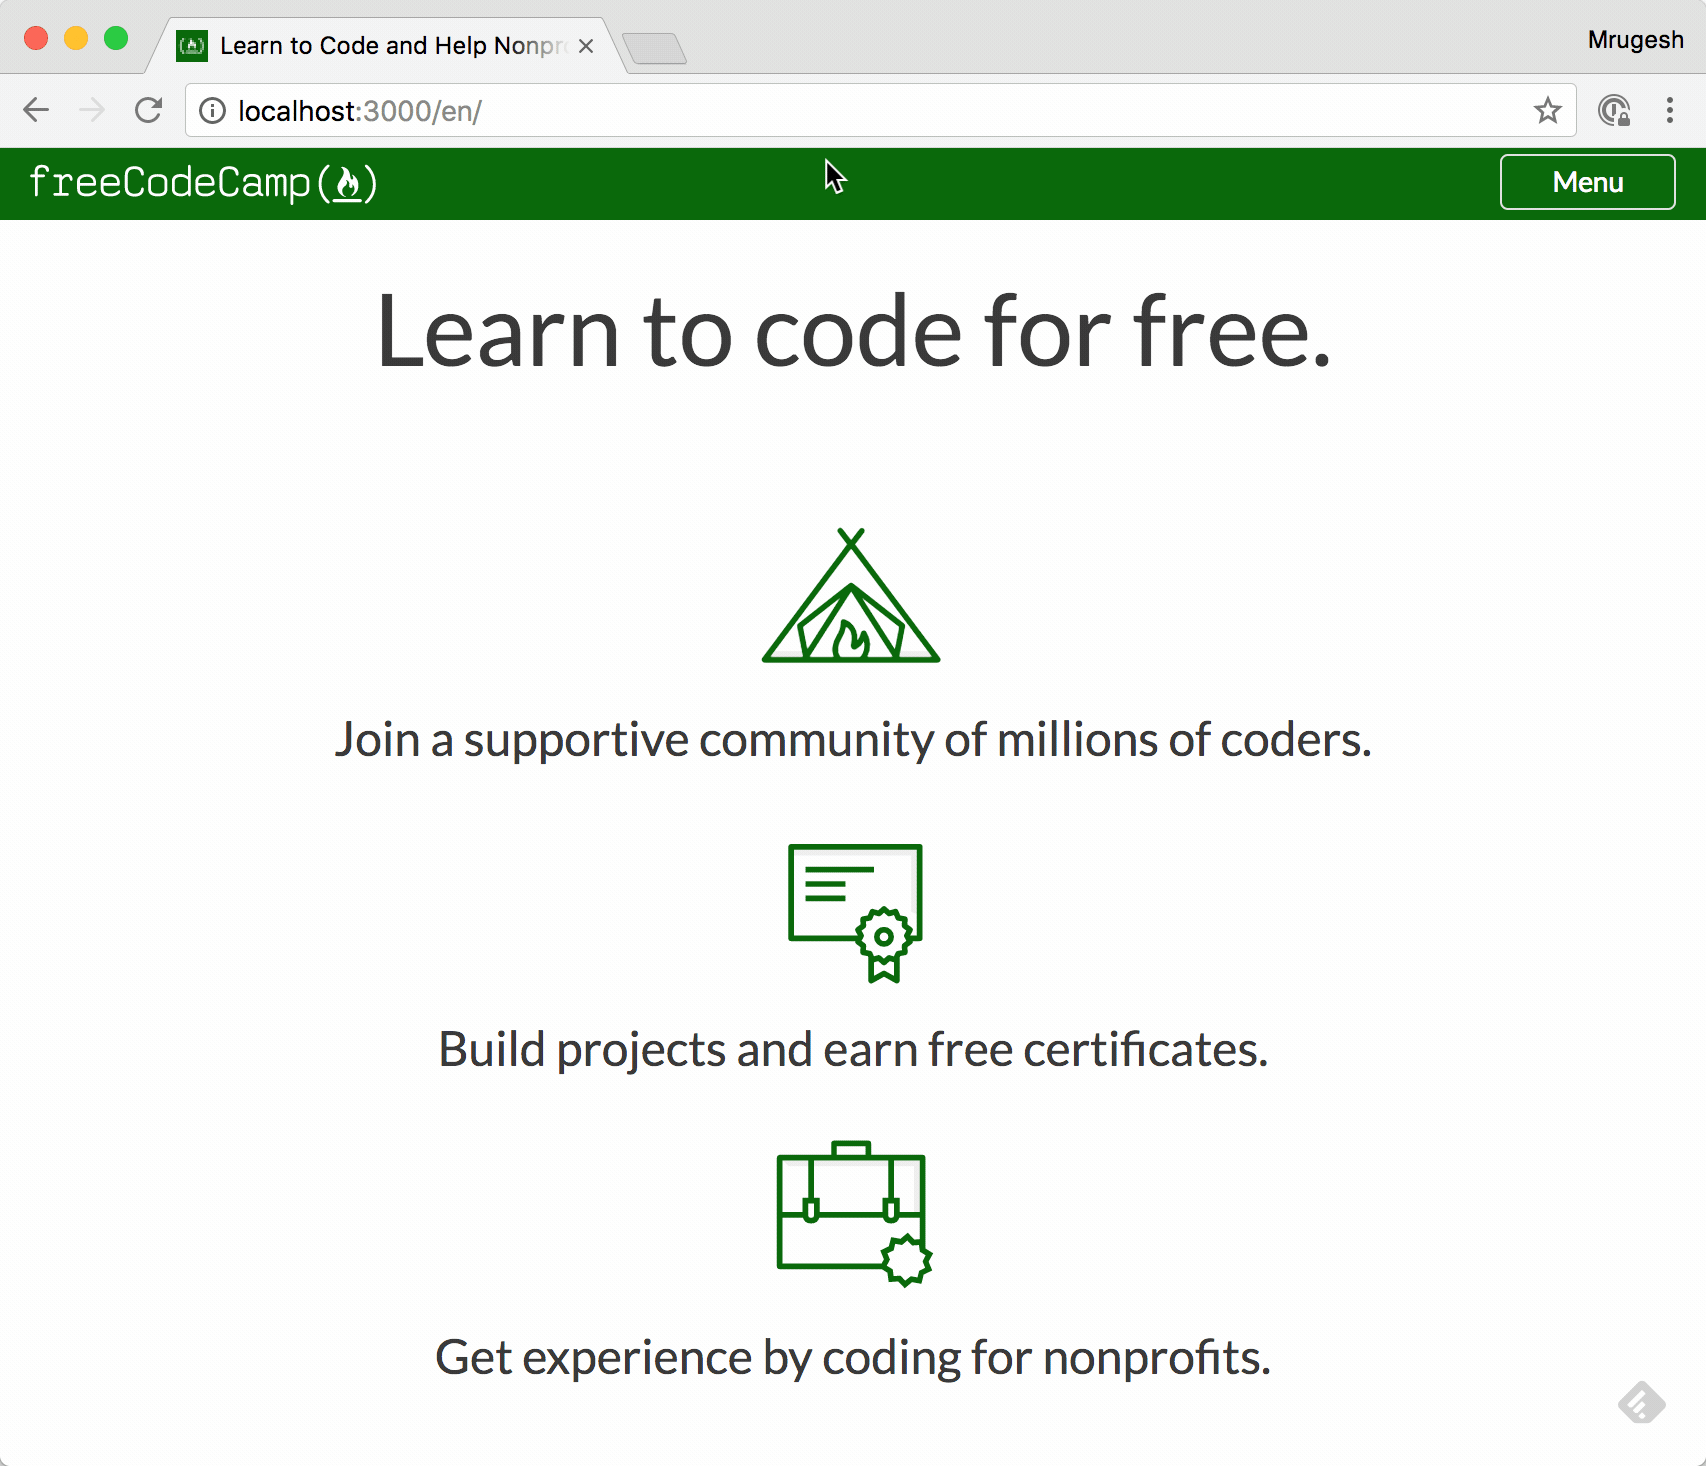Open the navigation Menu button
The image size is (1706, 1466).
pyautogui.click(x=1587, y=182)
